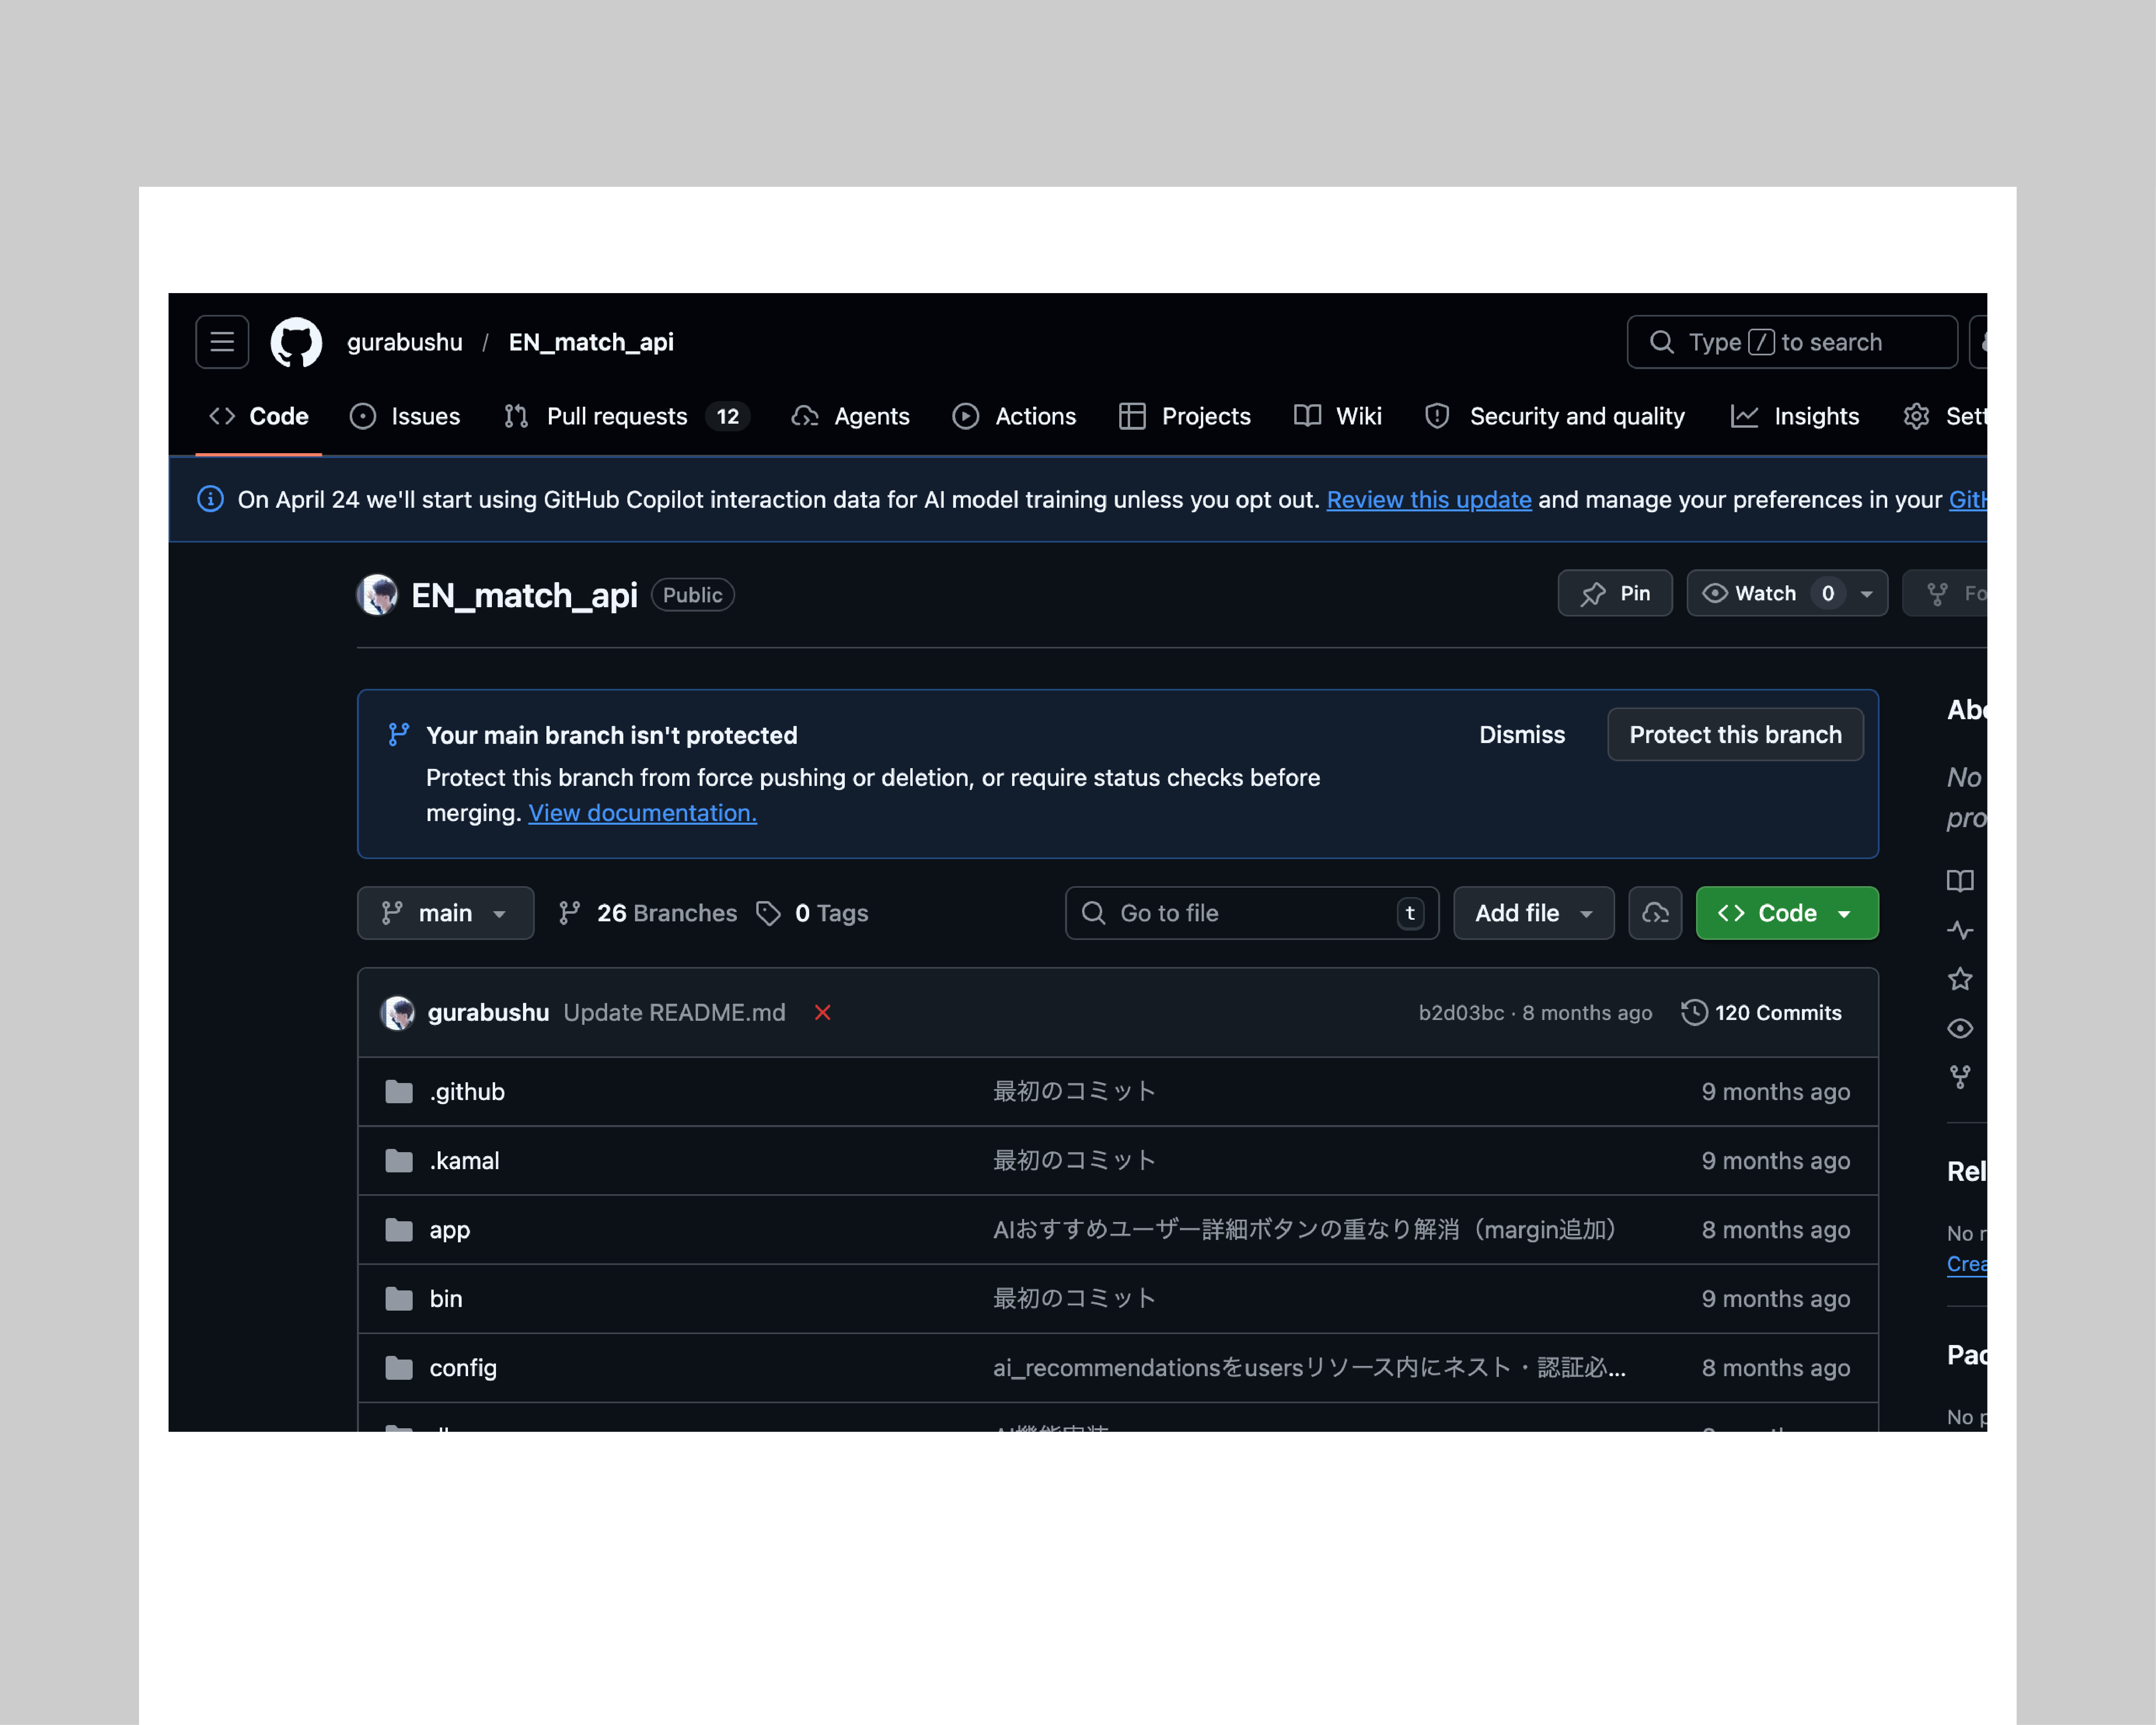2156x1725 pixels.
Task: Open the View documentation link
Action: tap(642, 813)
